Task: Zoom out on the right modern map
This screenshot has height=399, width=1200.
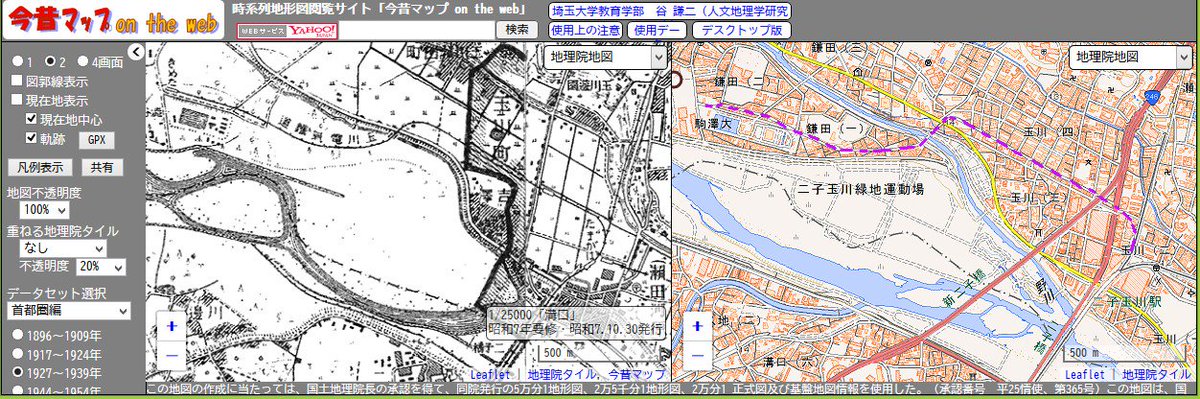Action: point(697,353)
